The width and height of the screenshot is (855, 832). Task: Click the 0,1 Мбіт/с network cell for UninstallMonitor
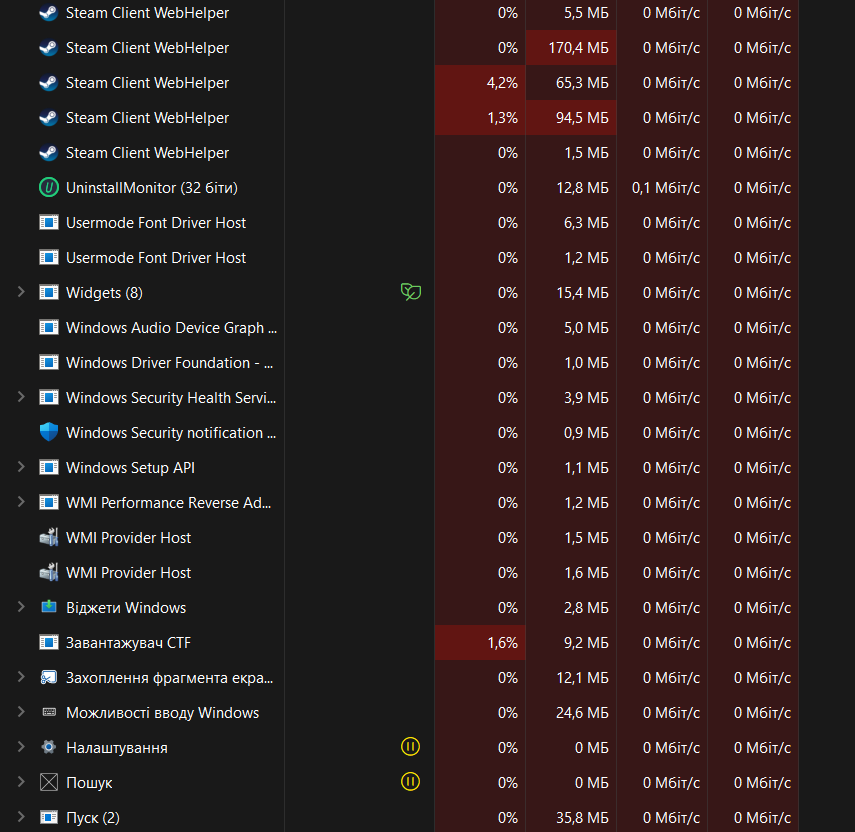[x=662, y=188]
